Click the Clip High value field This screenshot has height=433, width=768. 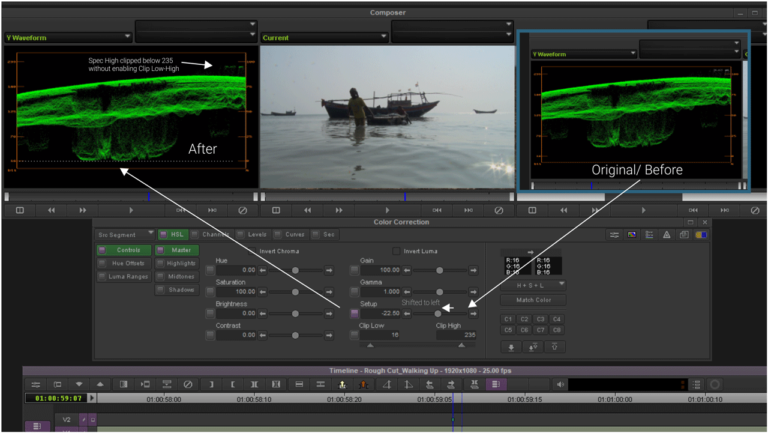[456, 335]
